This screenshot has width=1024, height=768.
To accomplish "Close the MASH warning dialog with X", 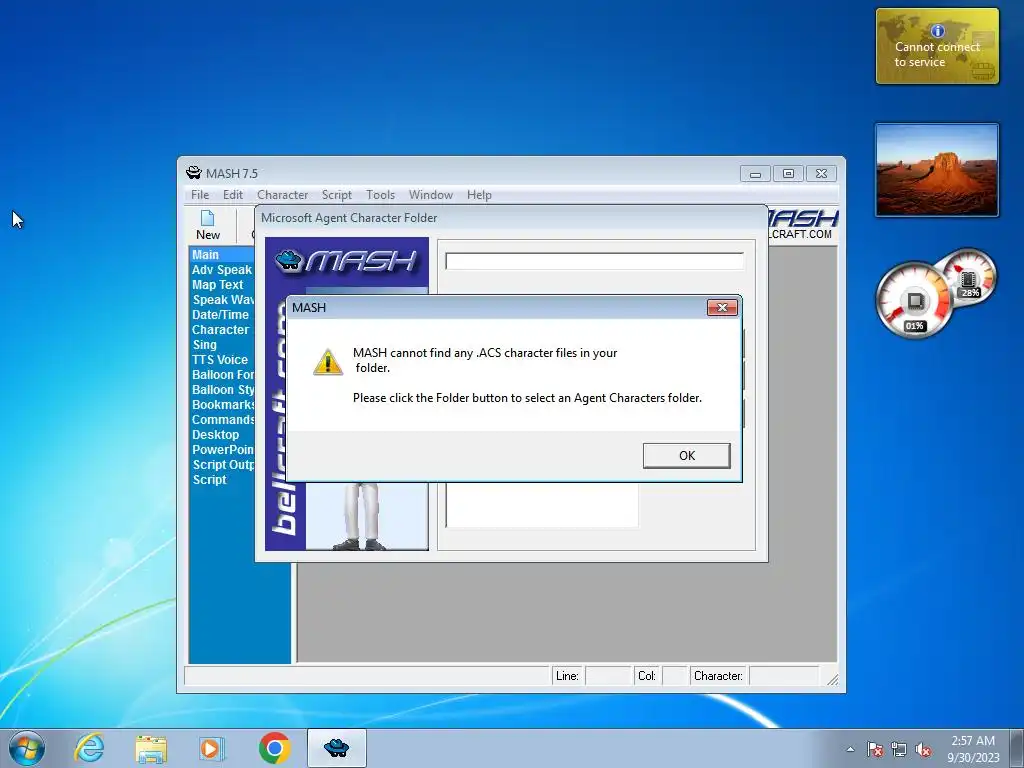I will (x=722, y=308).
